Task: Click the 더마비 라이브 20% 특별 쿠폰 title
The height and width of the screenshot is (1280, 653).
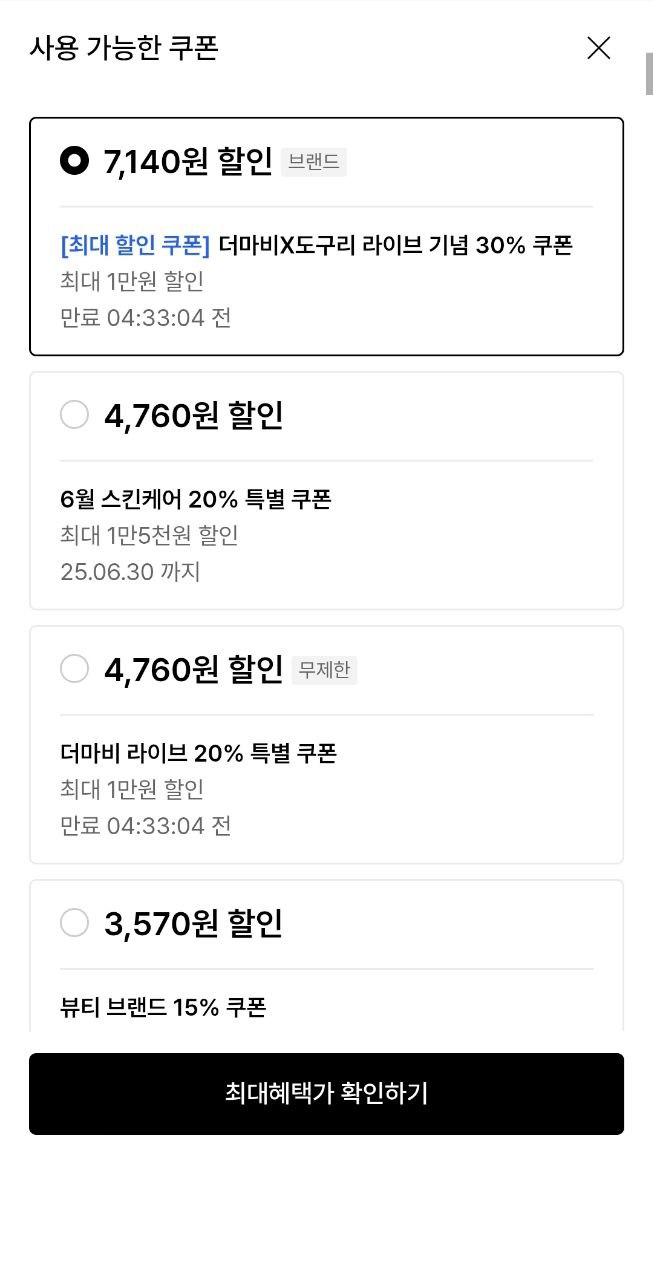Action: pyautogui.click(x=198, y=753)
